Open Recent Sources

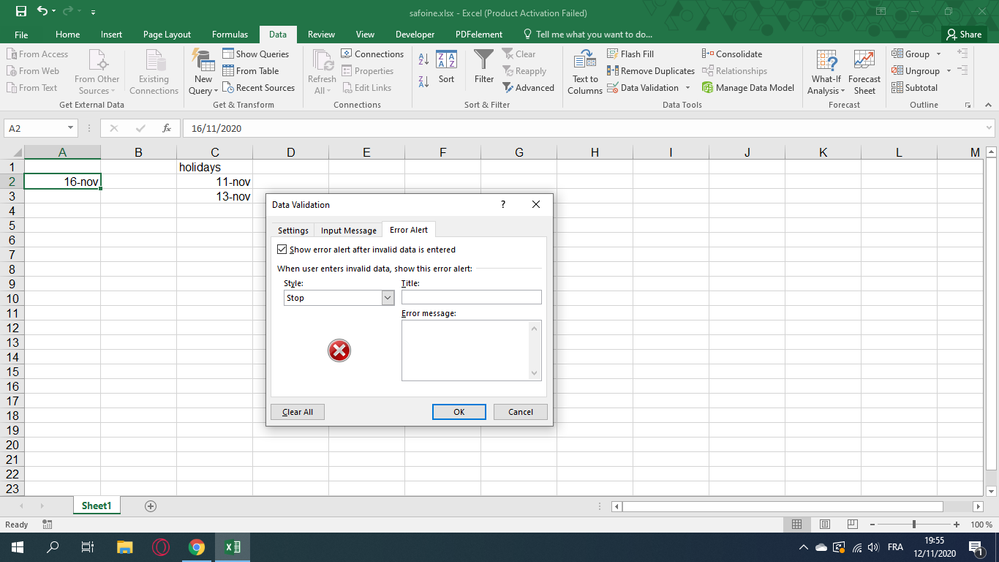[x=259, y=88]
